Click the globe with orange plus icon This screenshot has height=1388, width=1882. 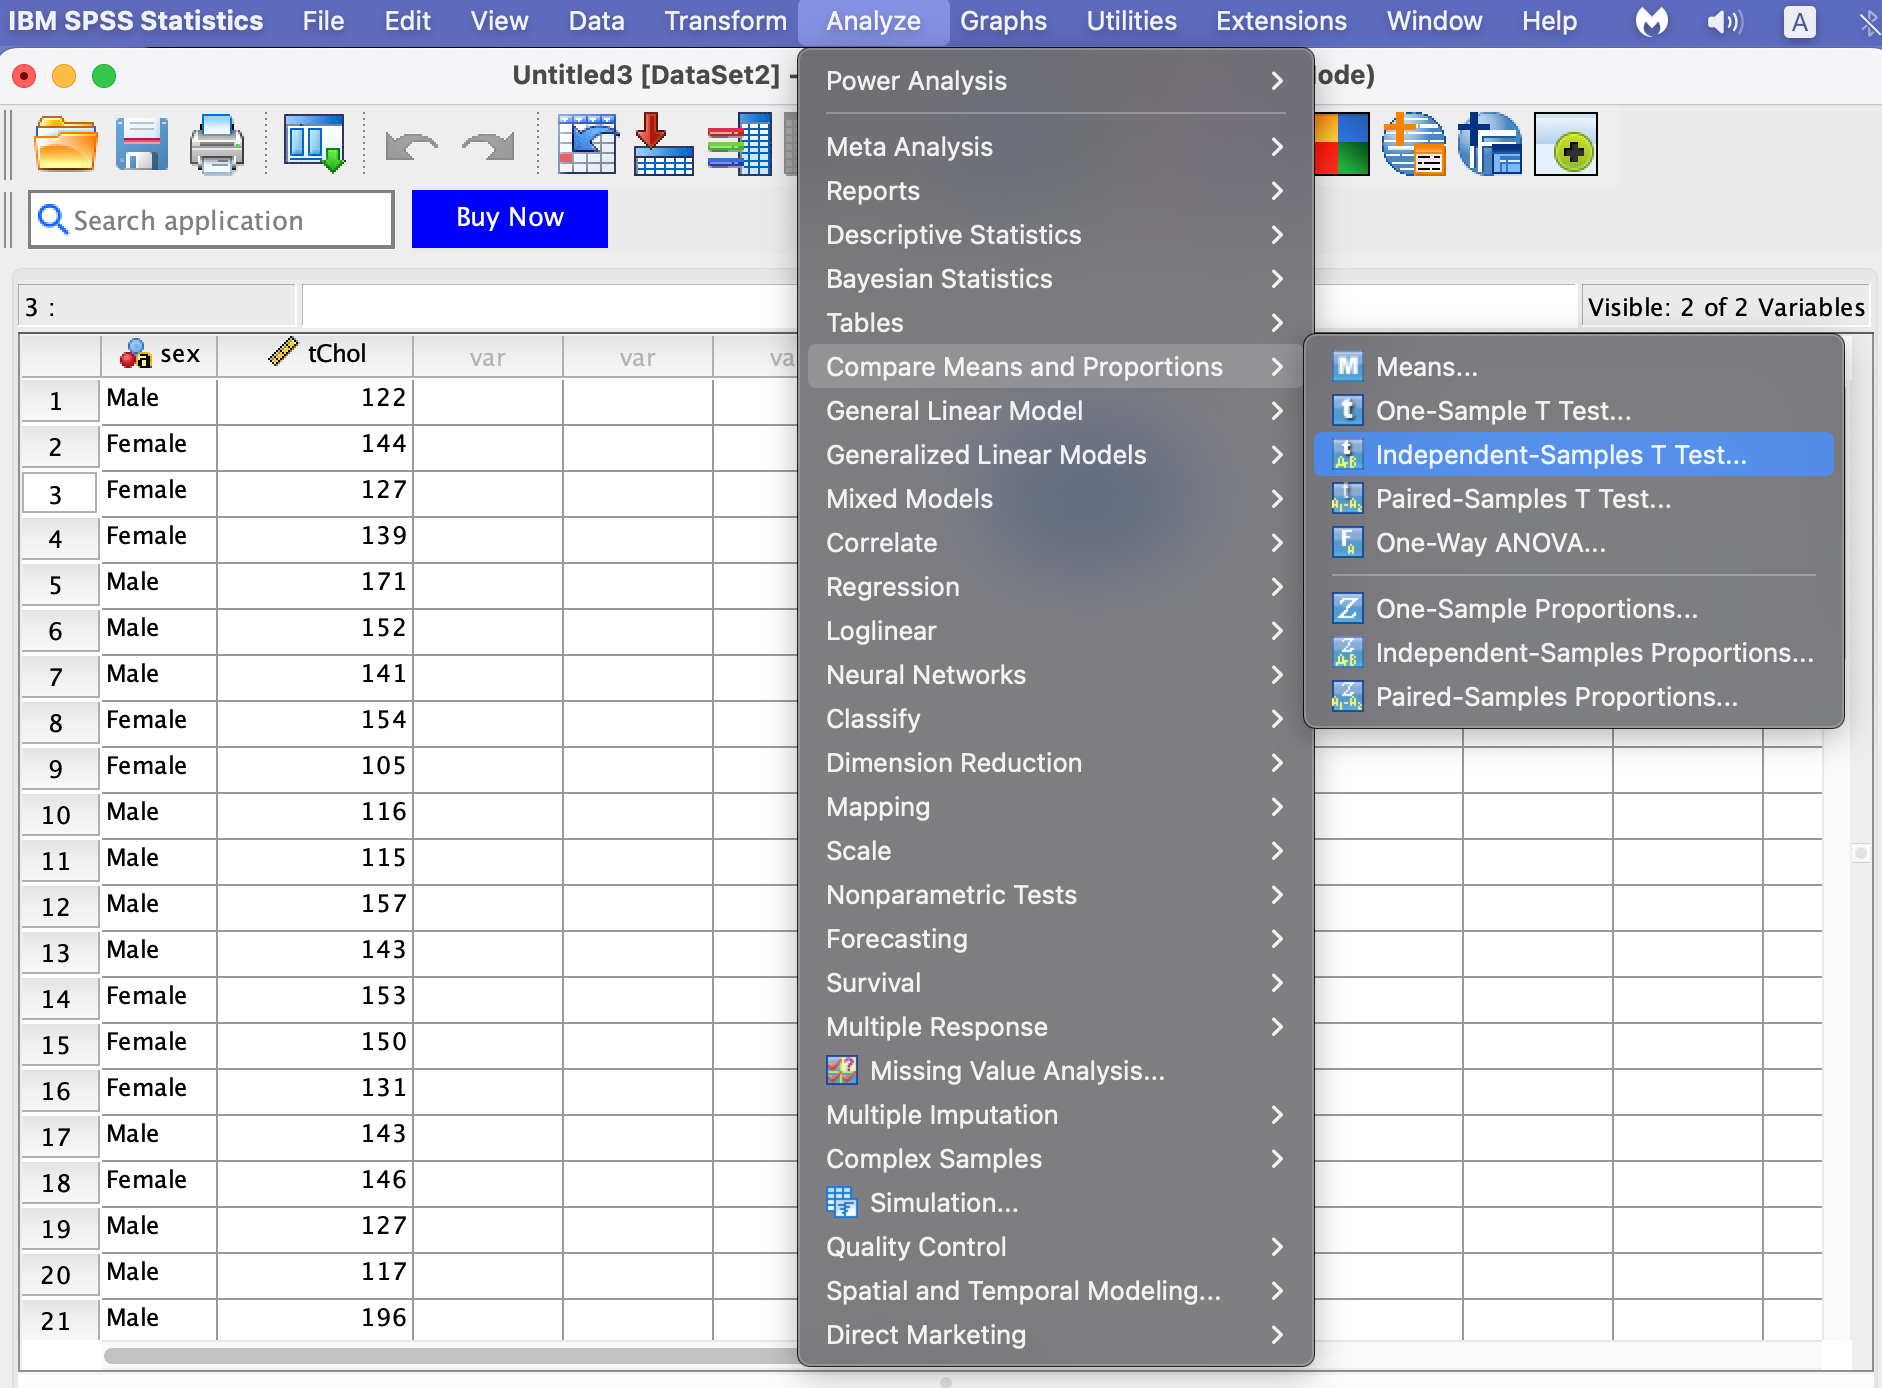pos(1414,144)
